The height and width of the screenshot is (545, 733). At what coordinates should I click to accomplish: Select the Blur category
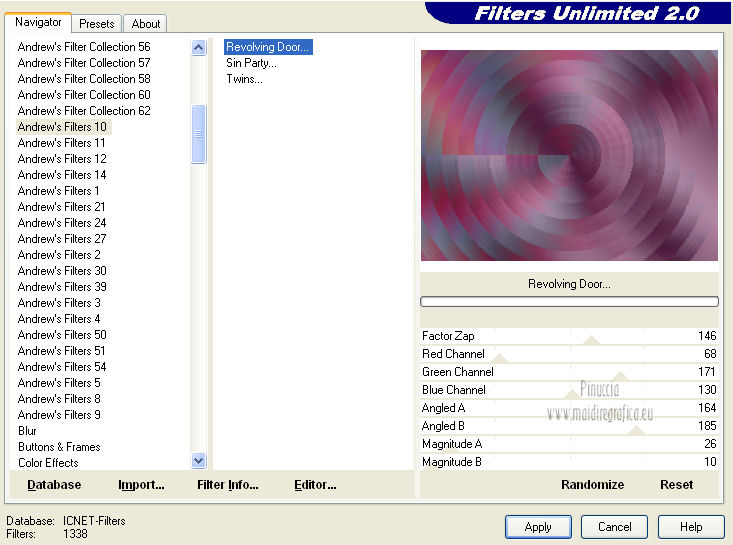pos(28,430)
